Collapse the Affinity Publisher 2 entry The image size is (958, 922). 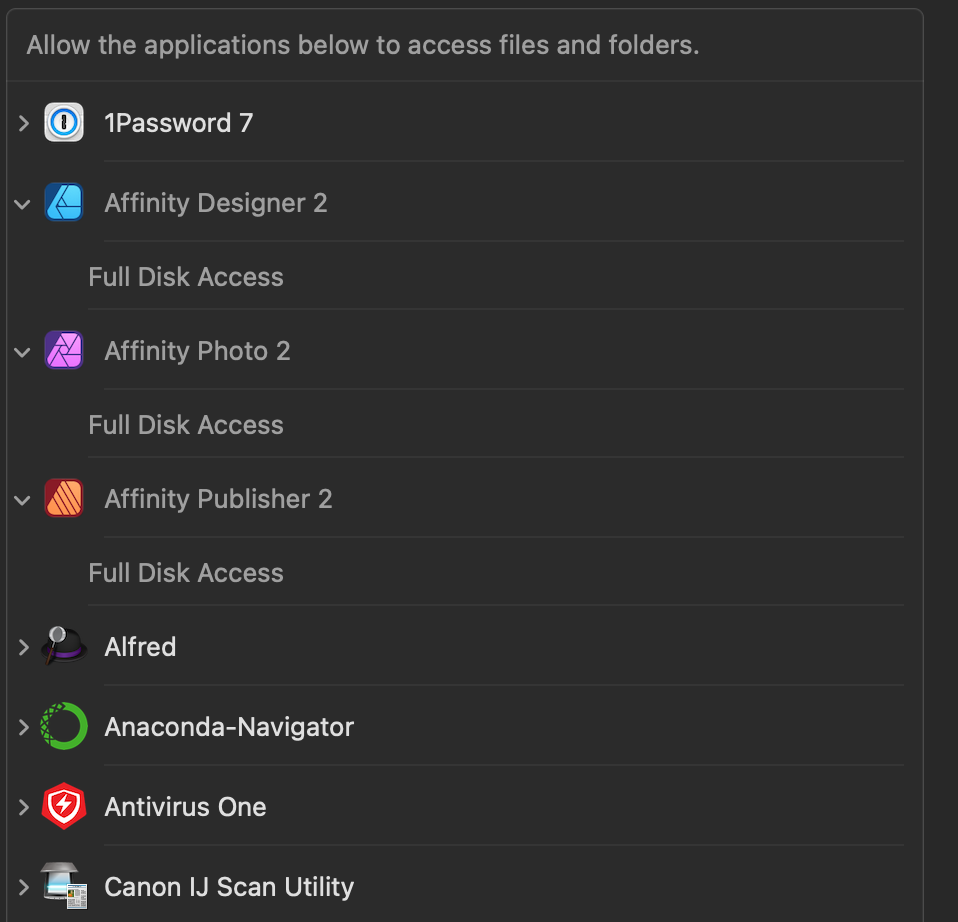pyautogui.click(x=23, y=500)
